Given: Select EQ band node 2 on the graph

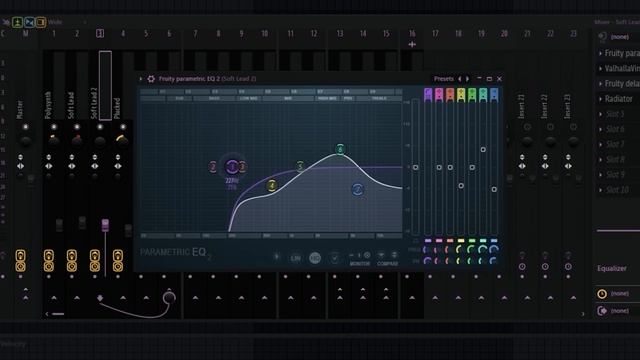Looking at the screenshot, I should pyautogui.click(x=213, y=167).
